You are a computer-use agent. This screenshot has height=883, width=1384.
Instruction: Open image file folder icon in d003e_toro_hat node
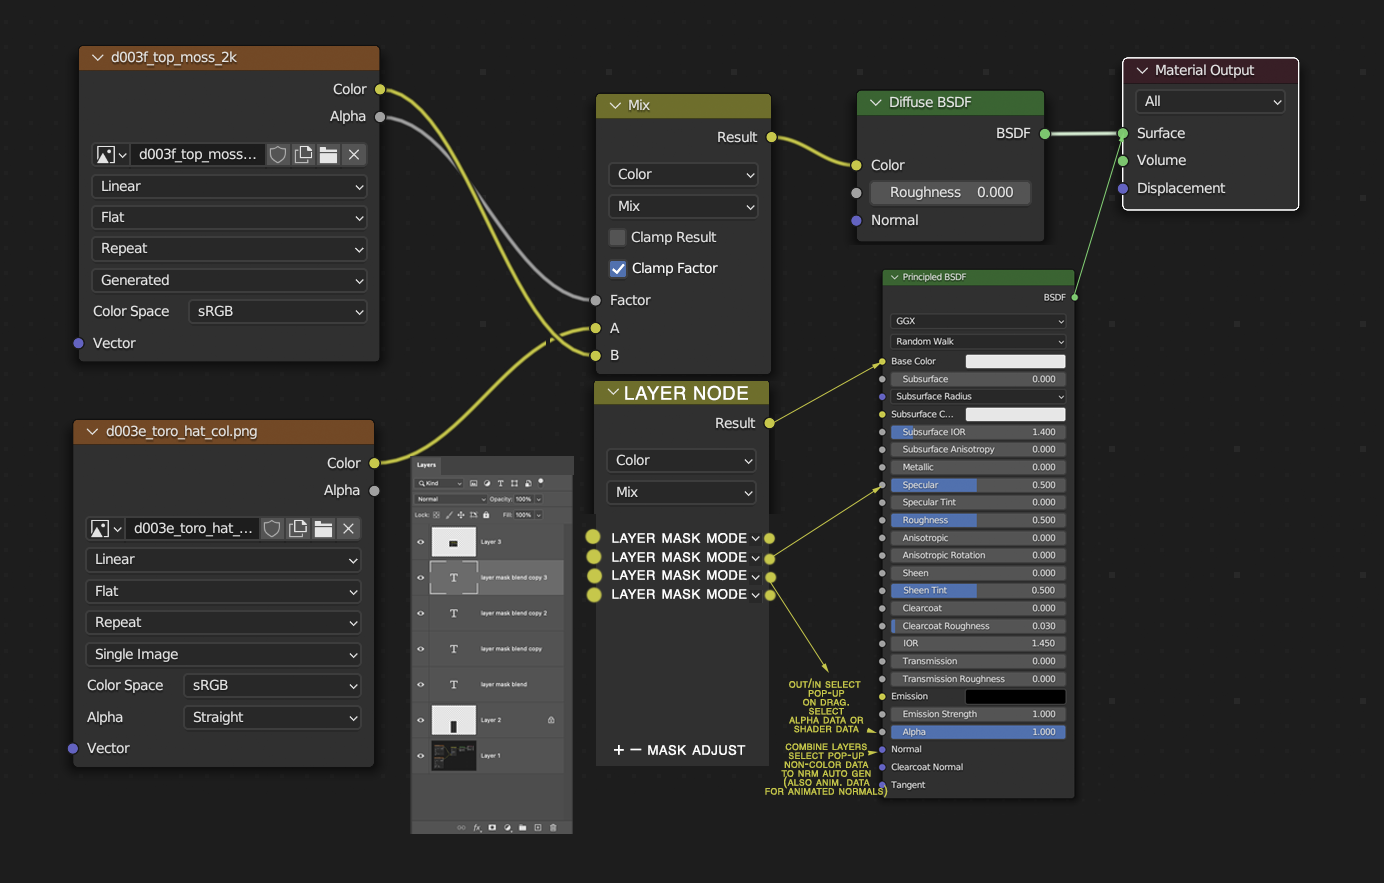(322, 528)
